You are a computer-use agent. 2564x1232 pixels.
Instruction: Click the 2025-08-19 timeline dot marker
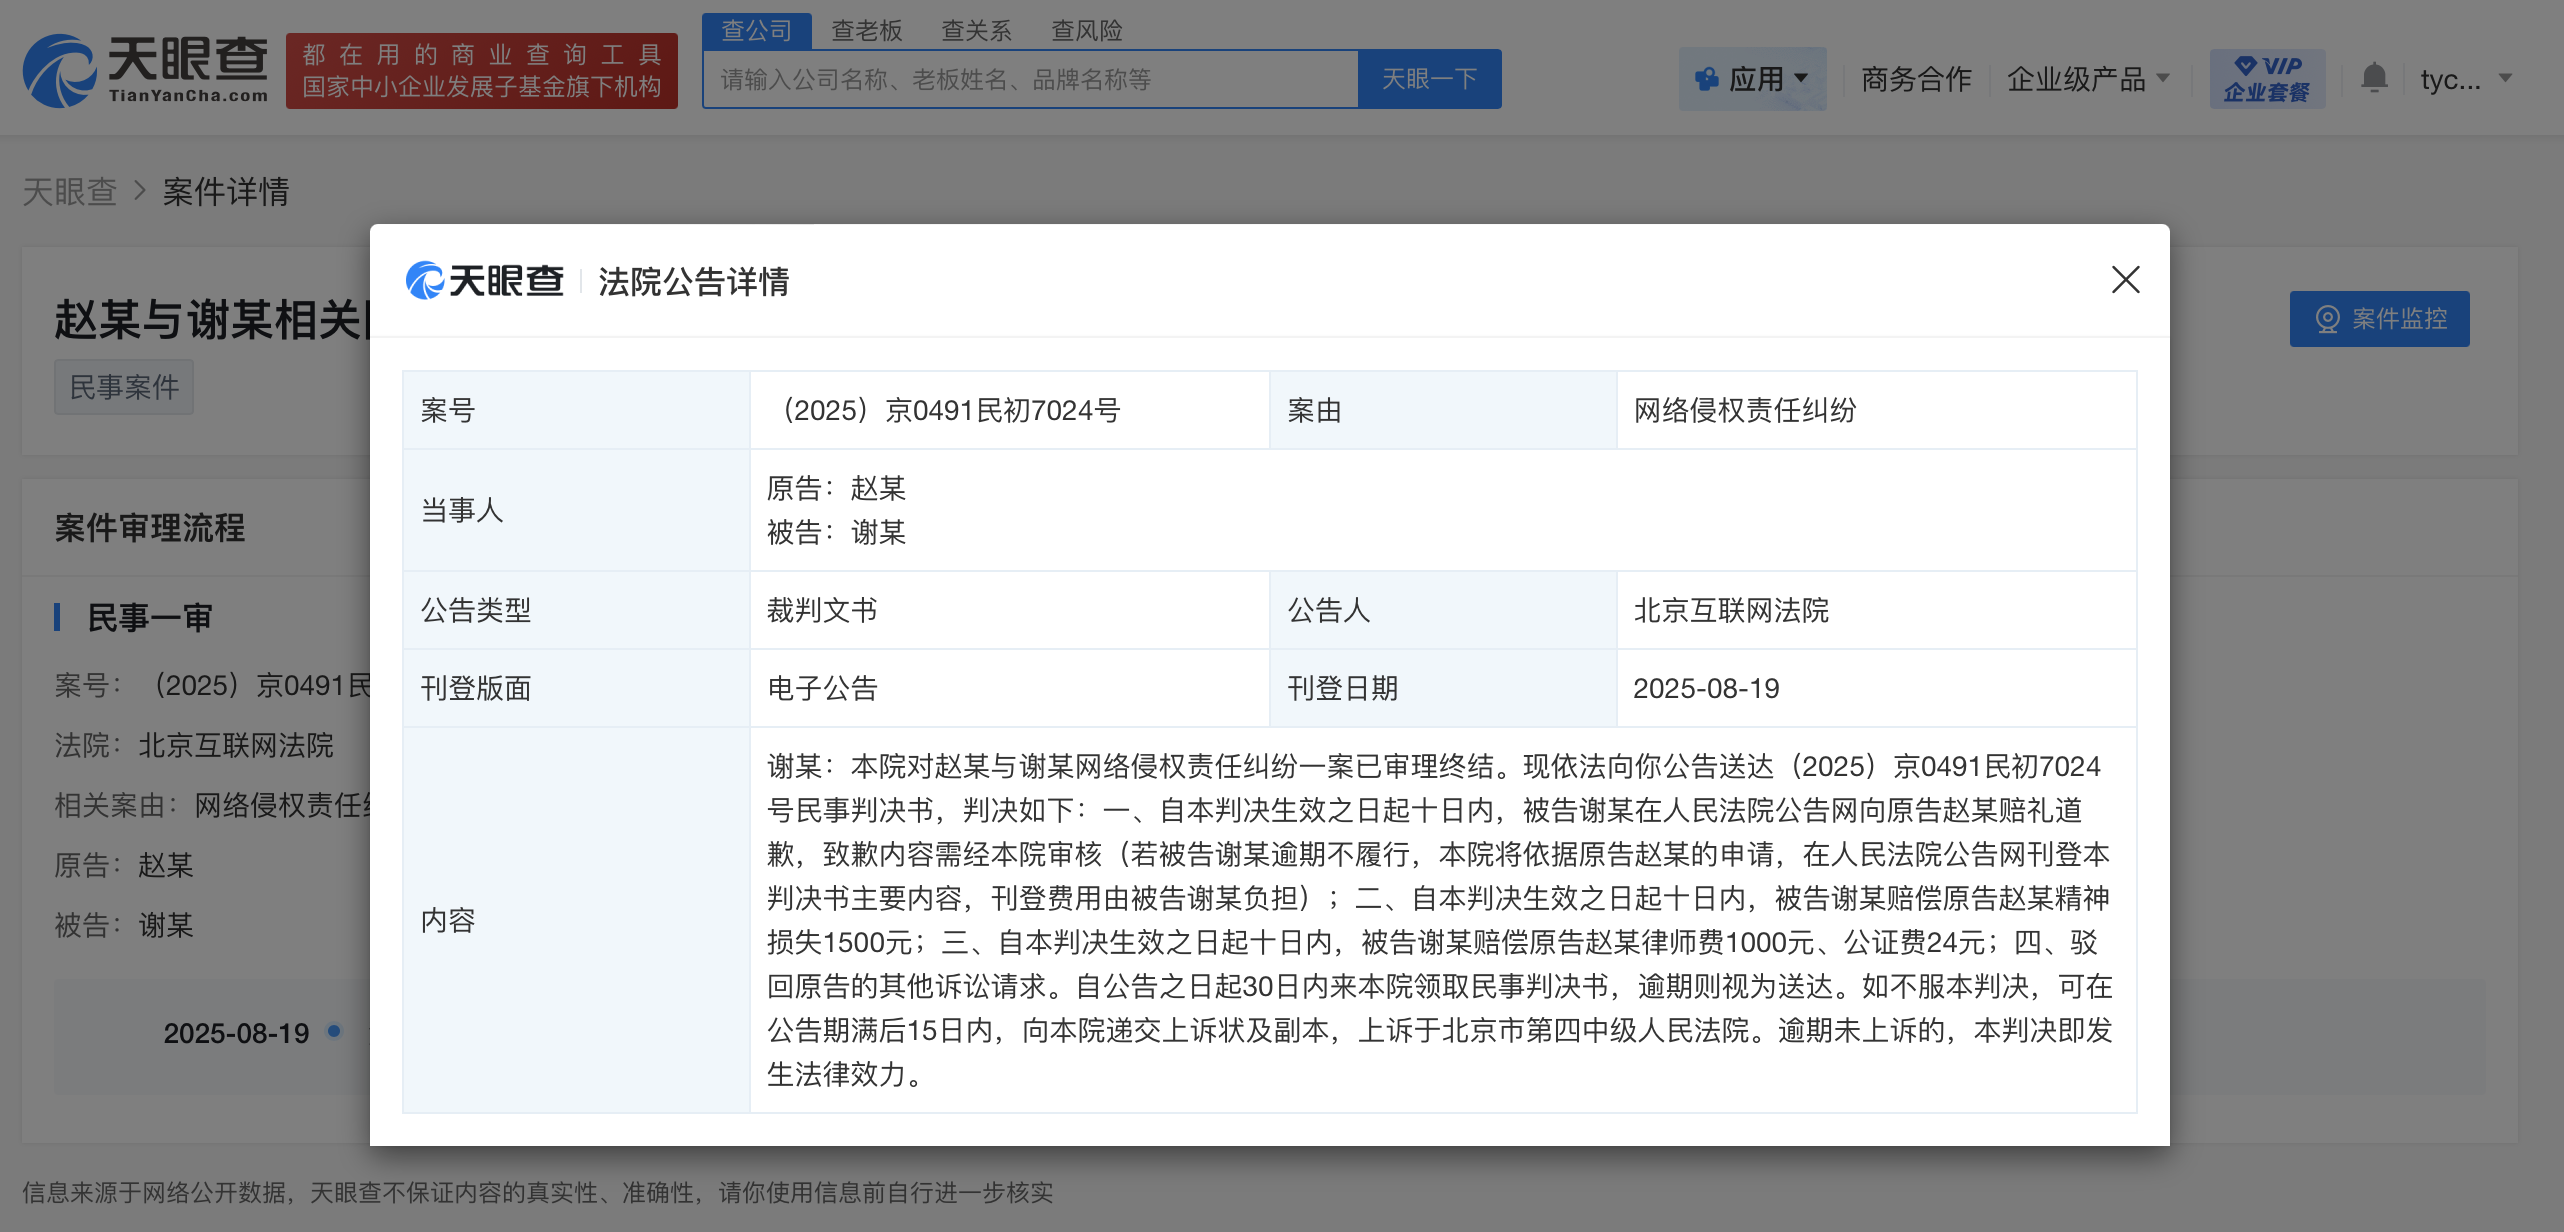[x=335, y=1031]
